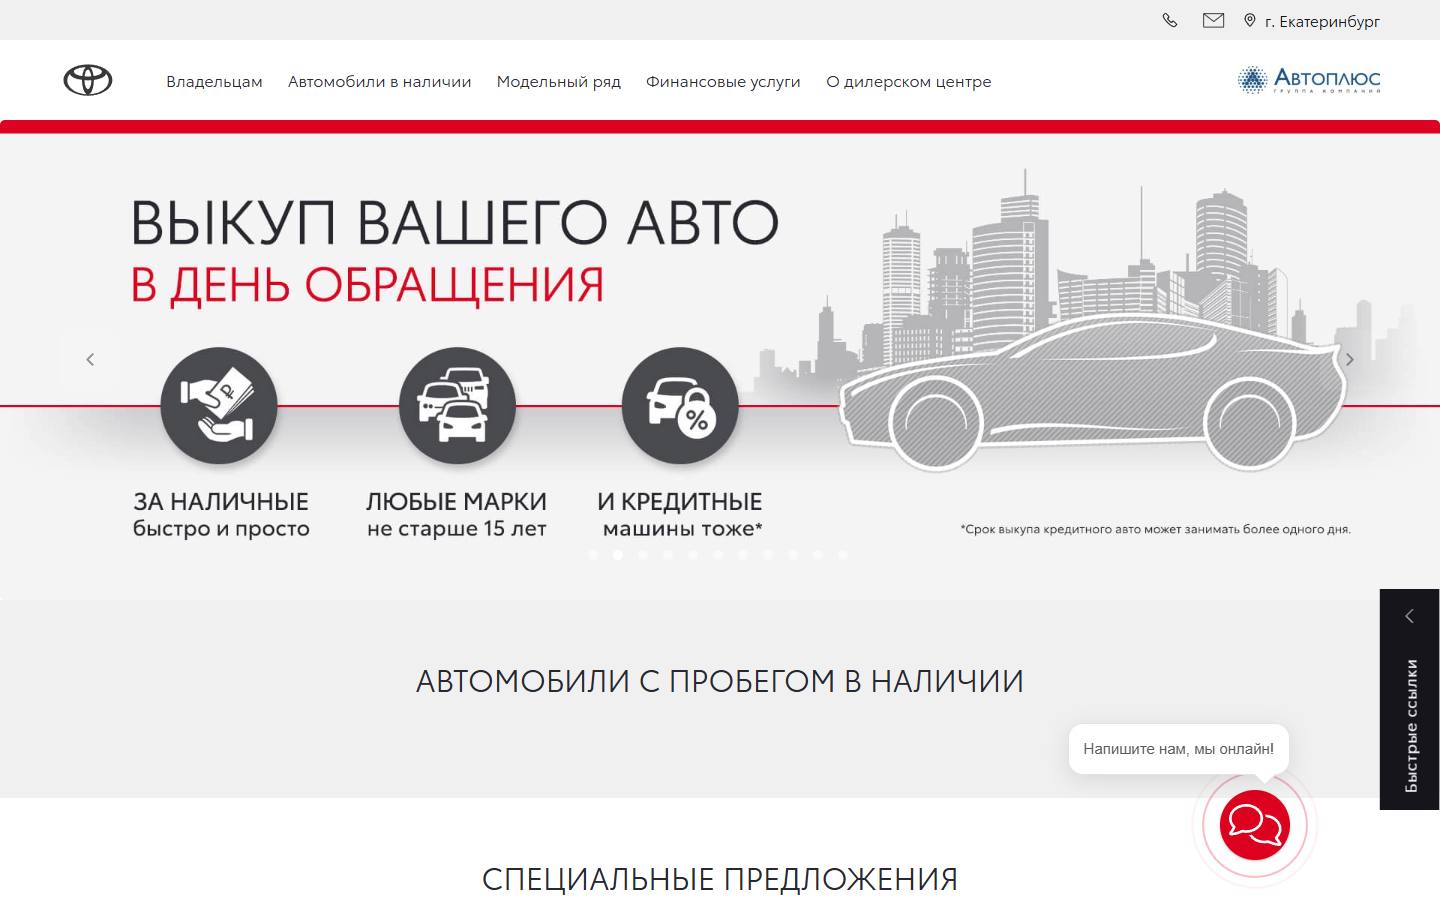
Task: Open the Владельцам menu
Action: (x=214, y=82)
